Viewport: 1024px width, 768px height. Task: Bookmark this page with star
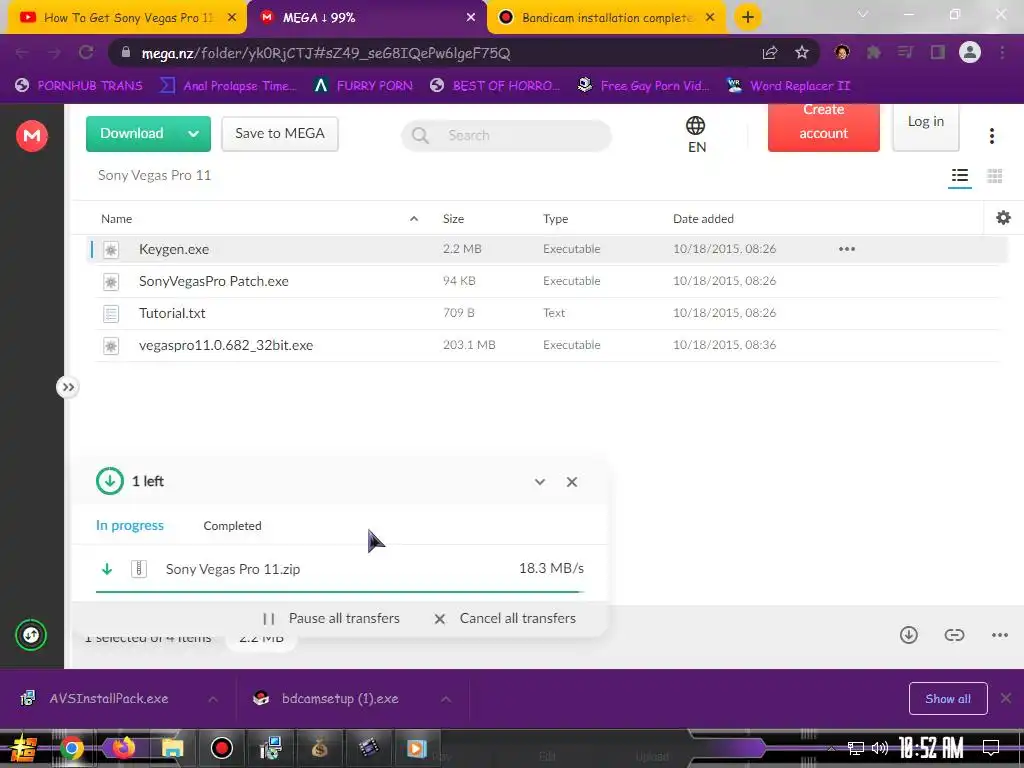pos(801,53)
